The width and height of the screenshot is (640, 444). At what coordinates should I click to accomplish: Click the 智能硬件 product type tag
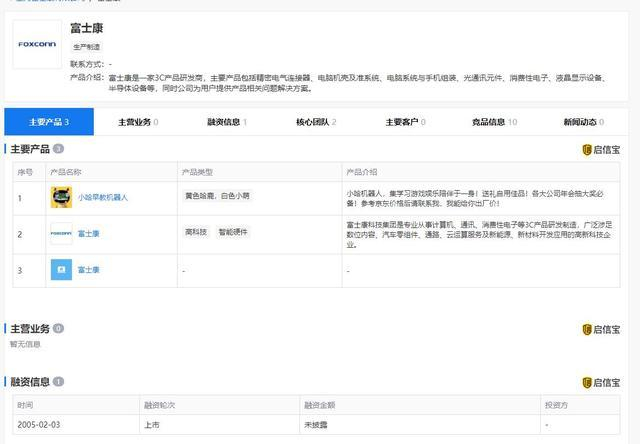(233, 231)
